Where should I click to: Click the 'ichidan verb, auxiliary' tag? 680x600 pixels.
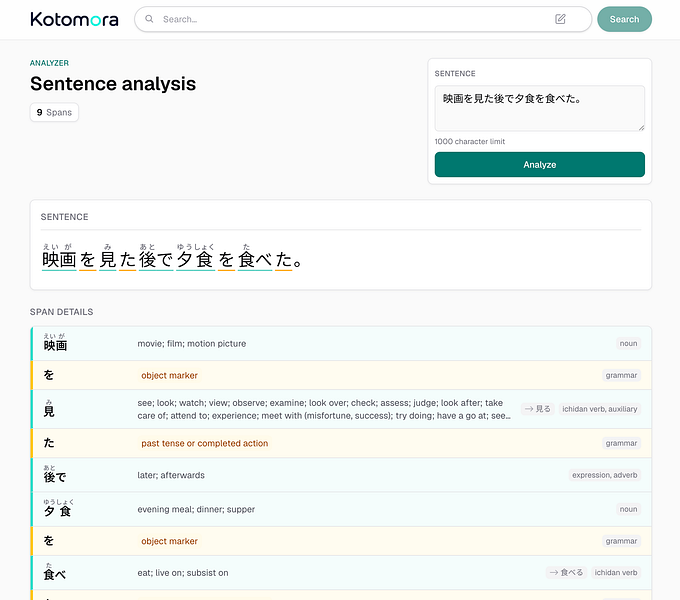[x=600, y=409]
